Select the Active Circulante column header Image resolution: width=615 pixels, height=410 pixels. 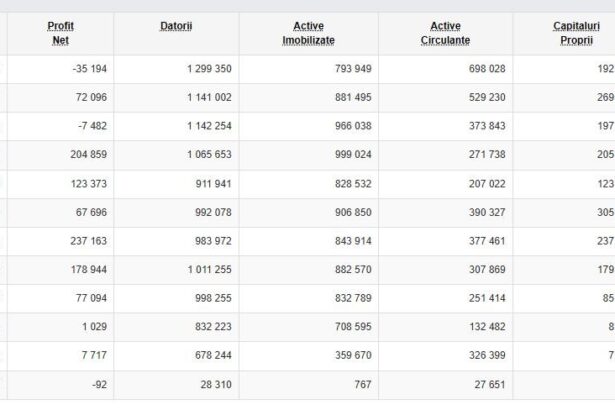click(445, 33)
